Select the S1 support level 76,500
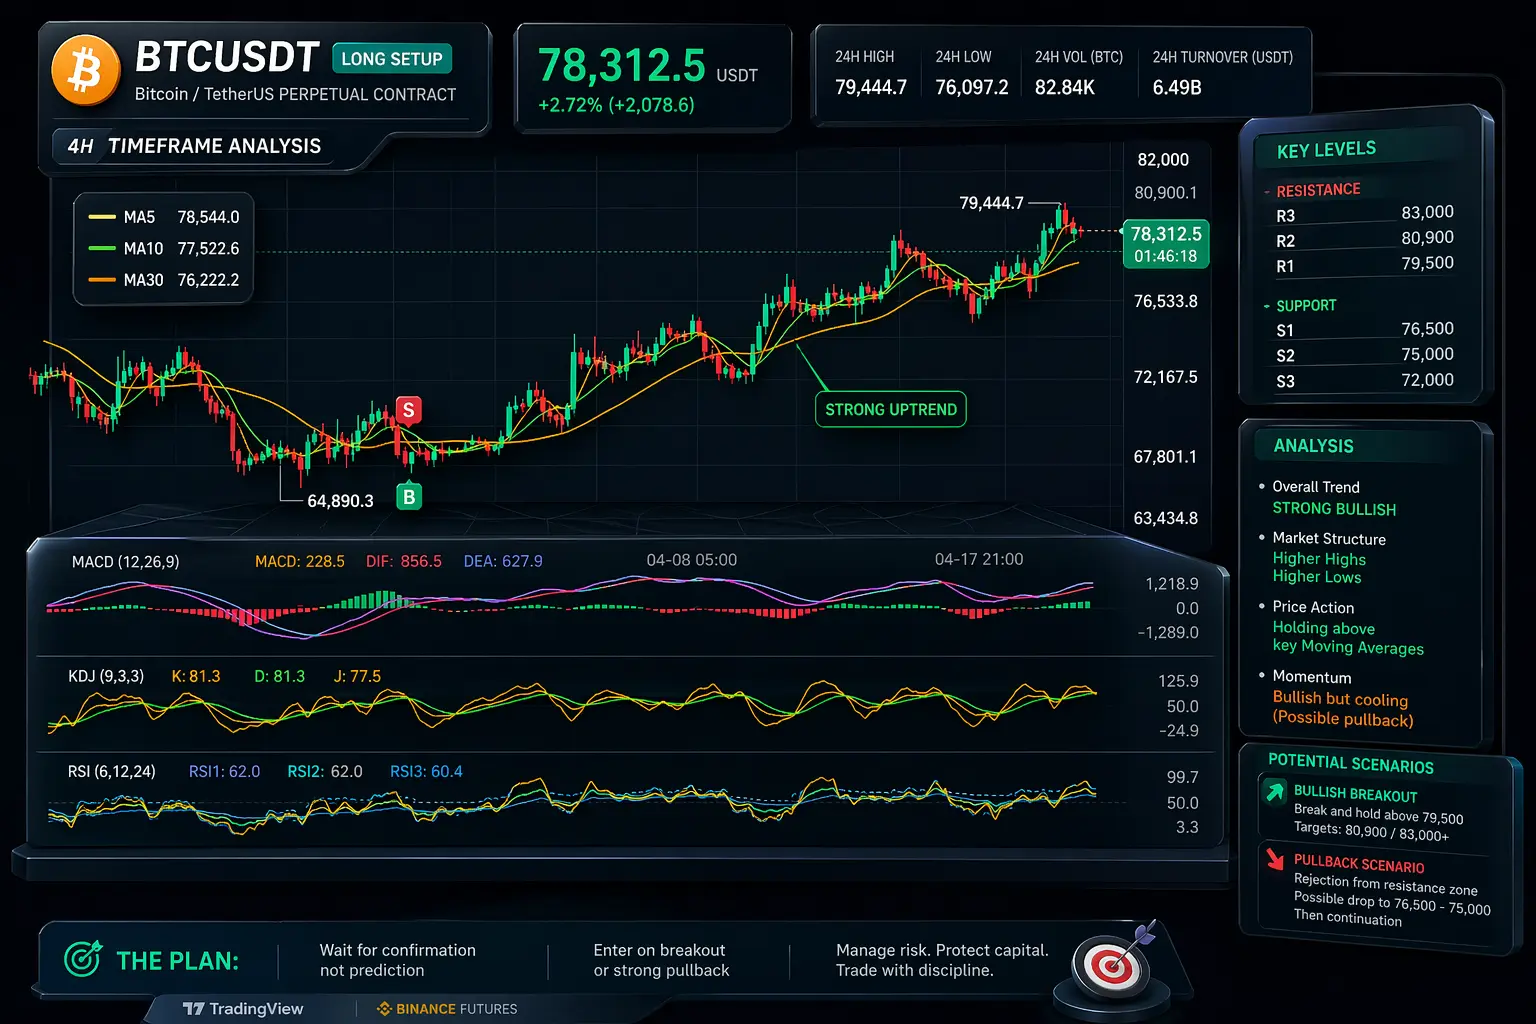1536x1024 pixels. point(1365,329)
